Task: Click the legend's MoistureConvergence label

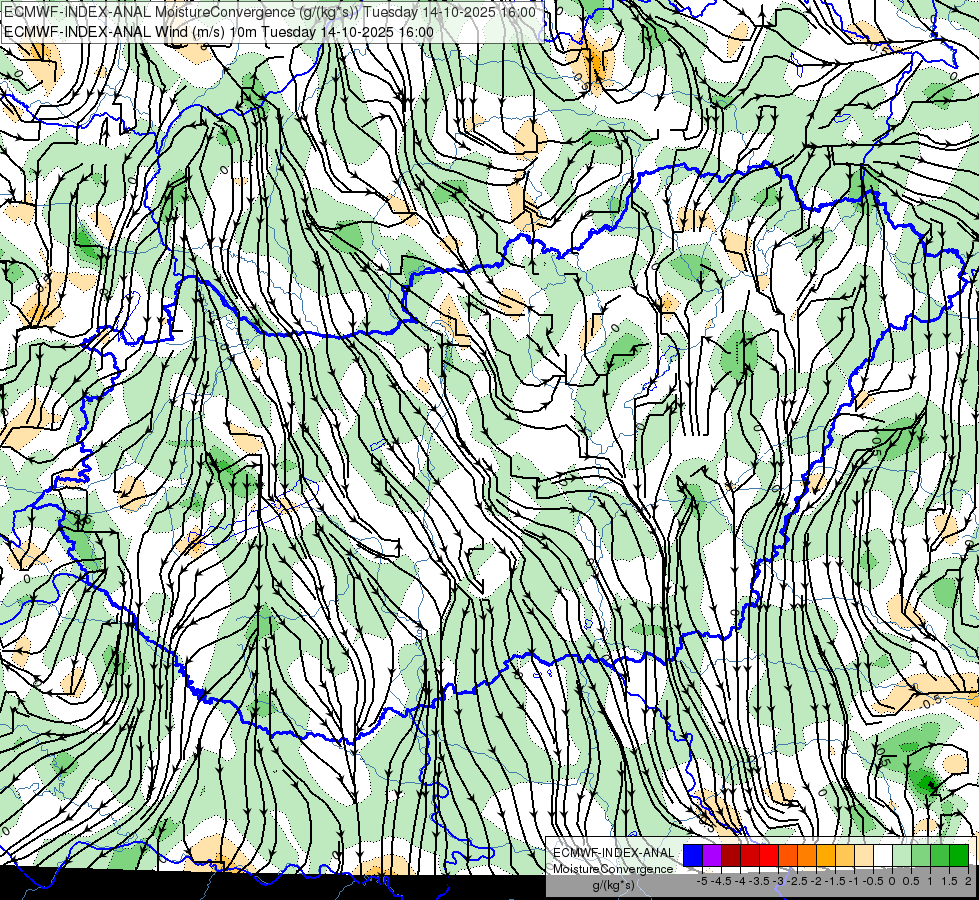Action: tap(613, 869)
